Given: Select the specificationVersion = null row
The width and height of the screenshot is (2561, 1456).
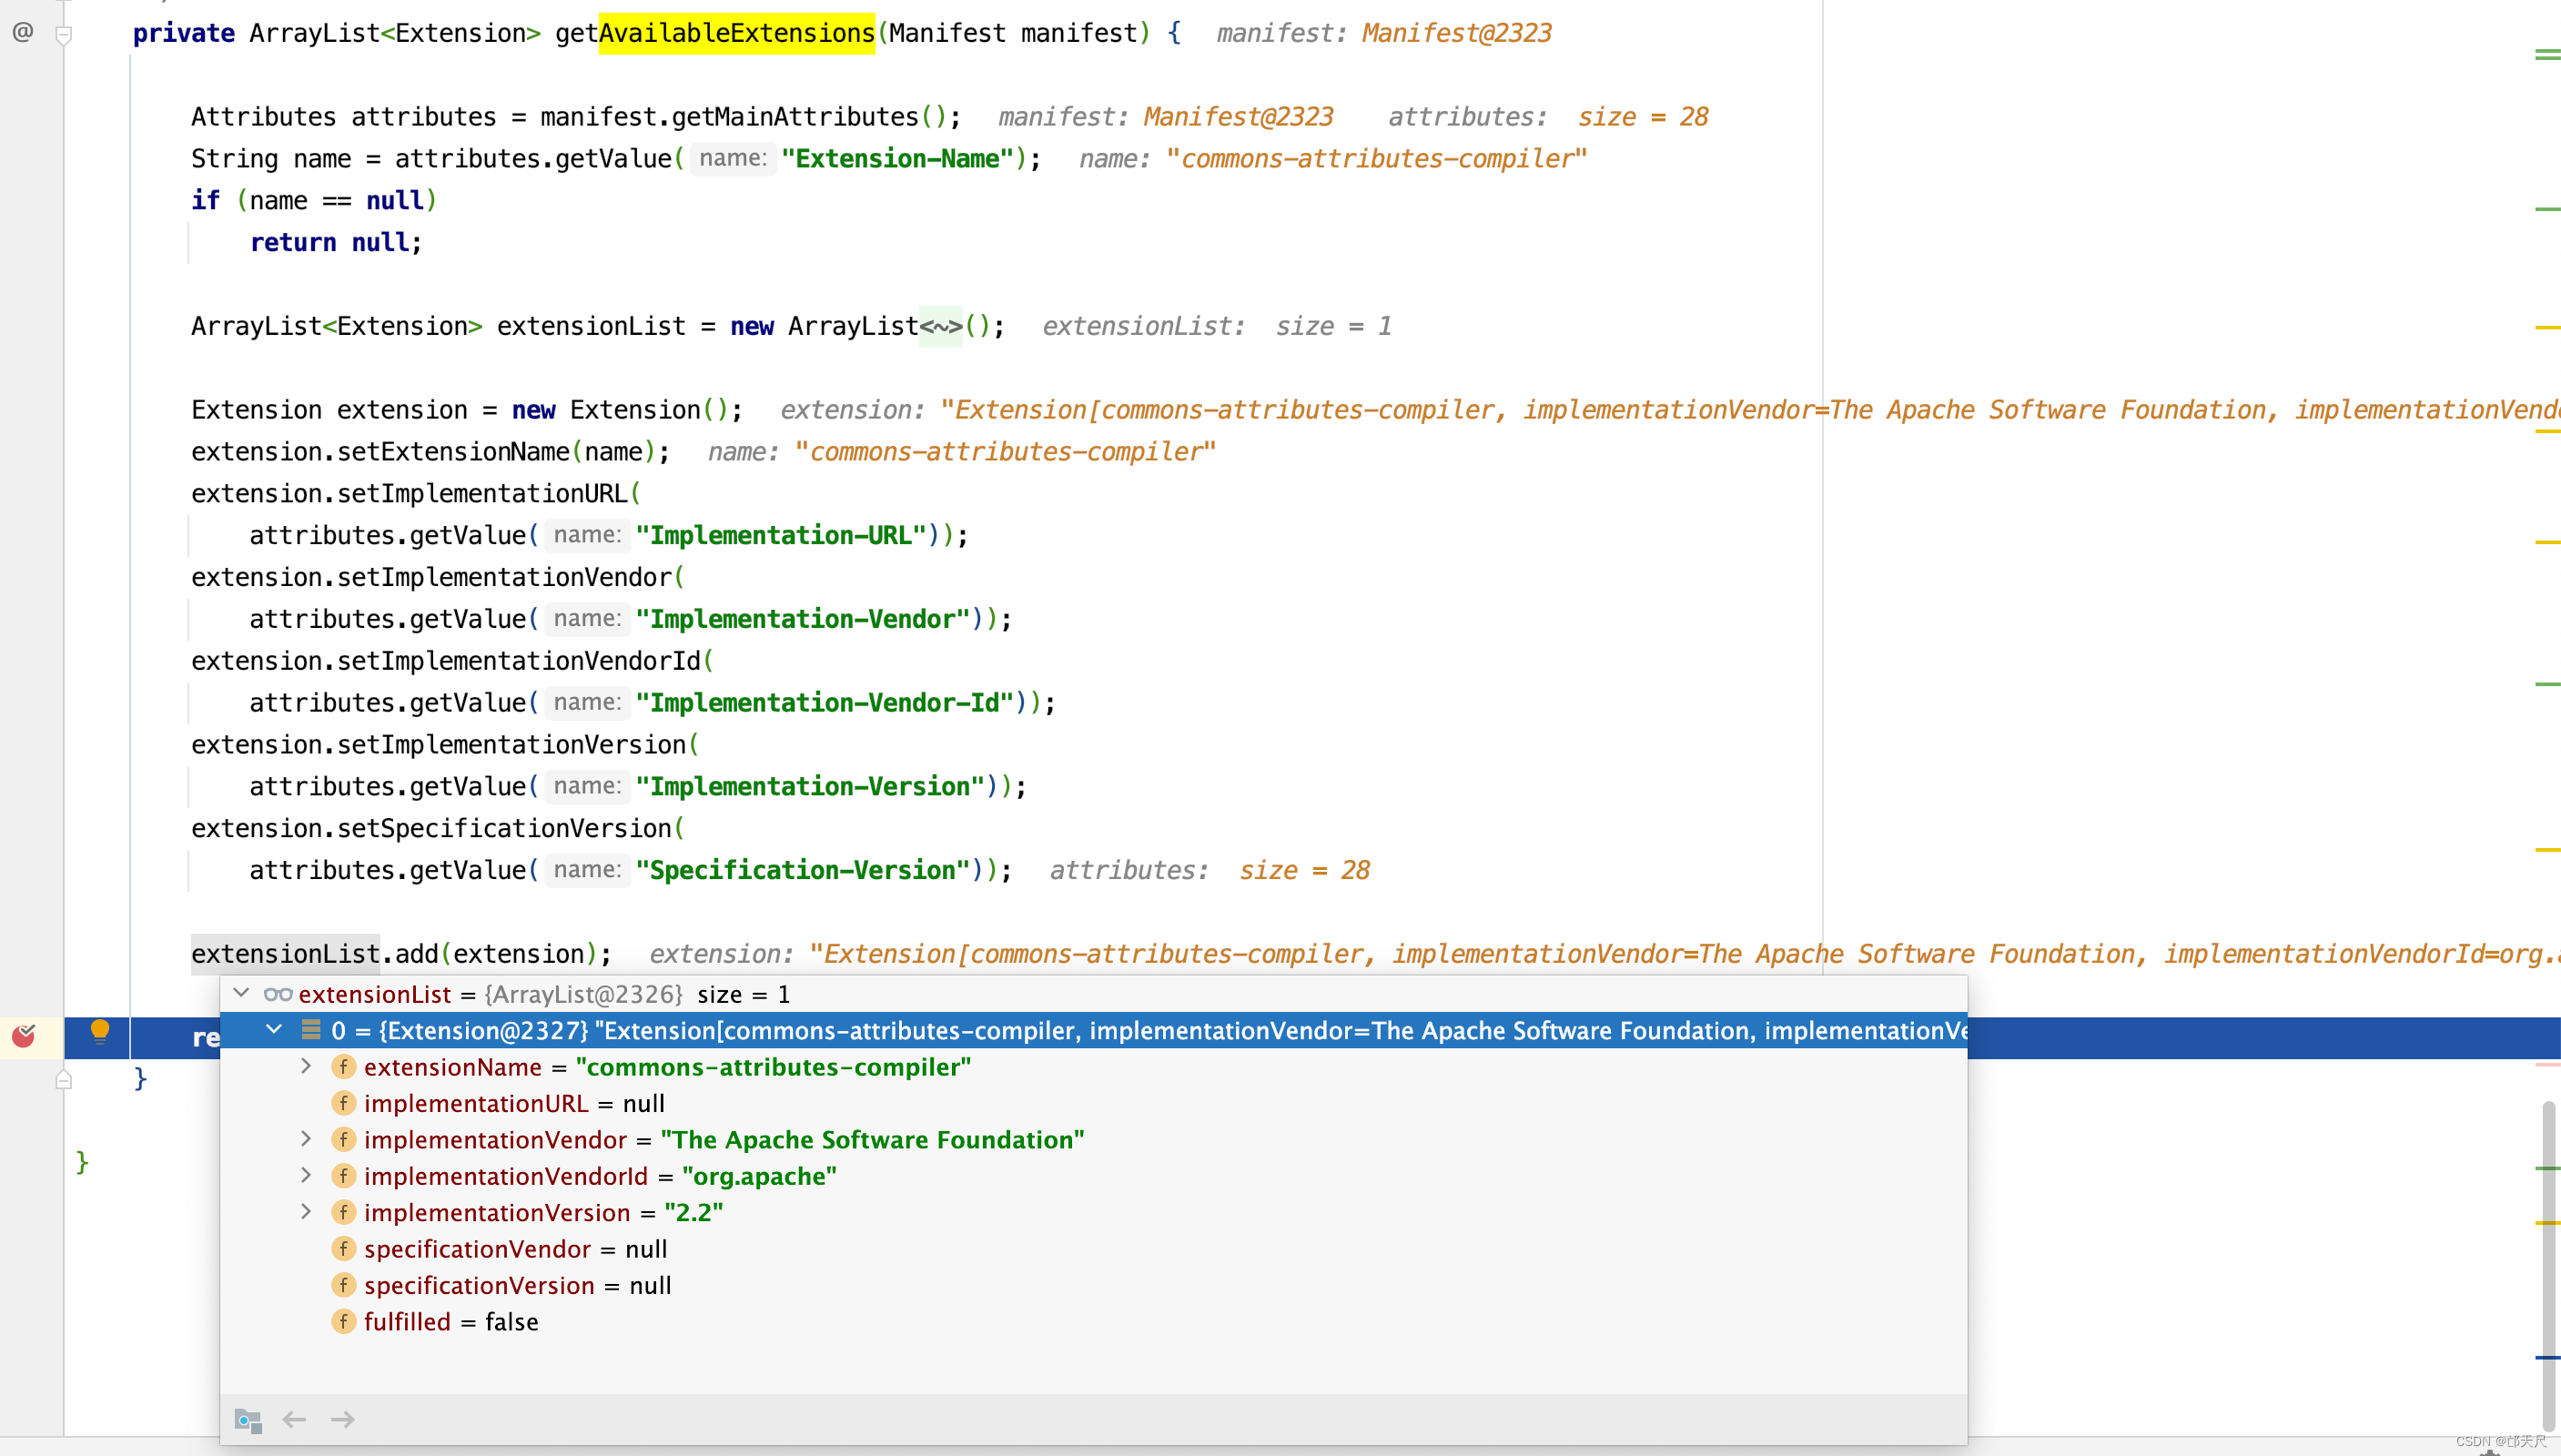Looking at the screenshot, I should pos(1094,1285).
